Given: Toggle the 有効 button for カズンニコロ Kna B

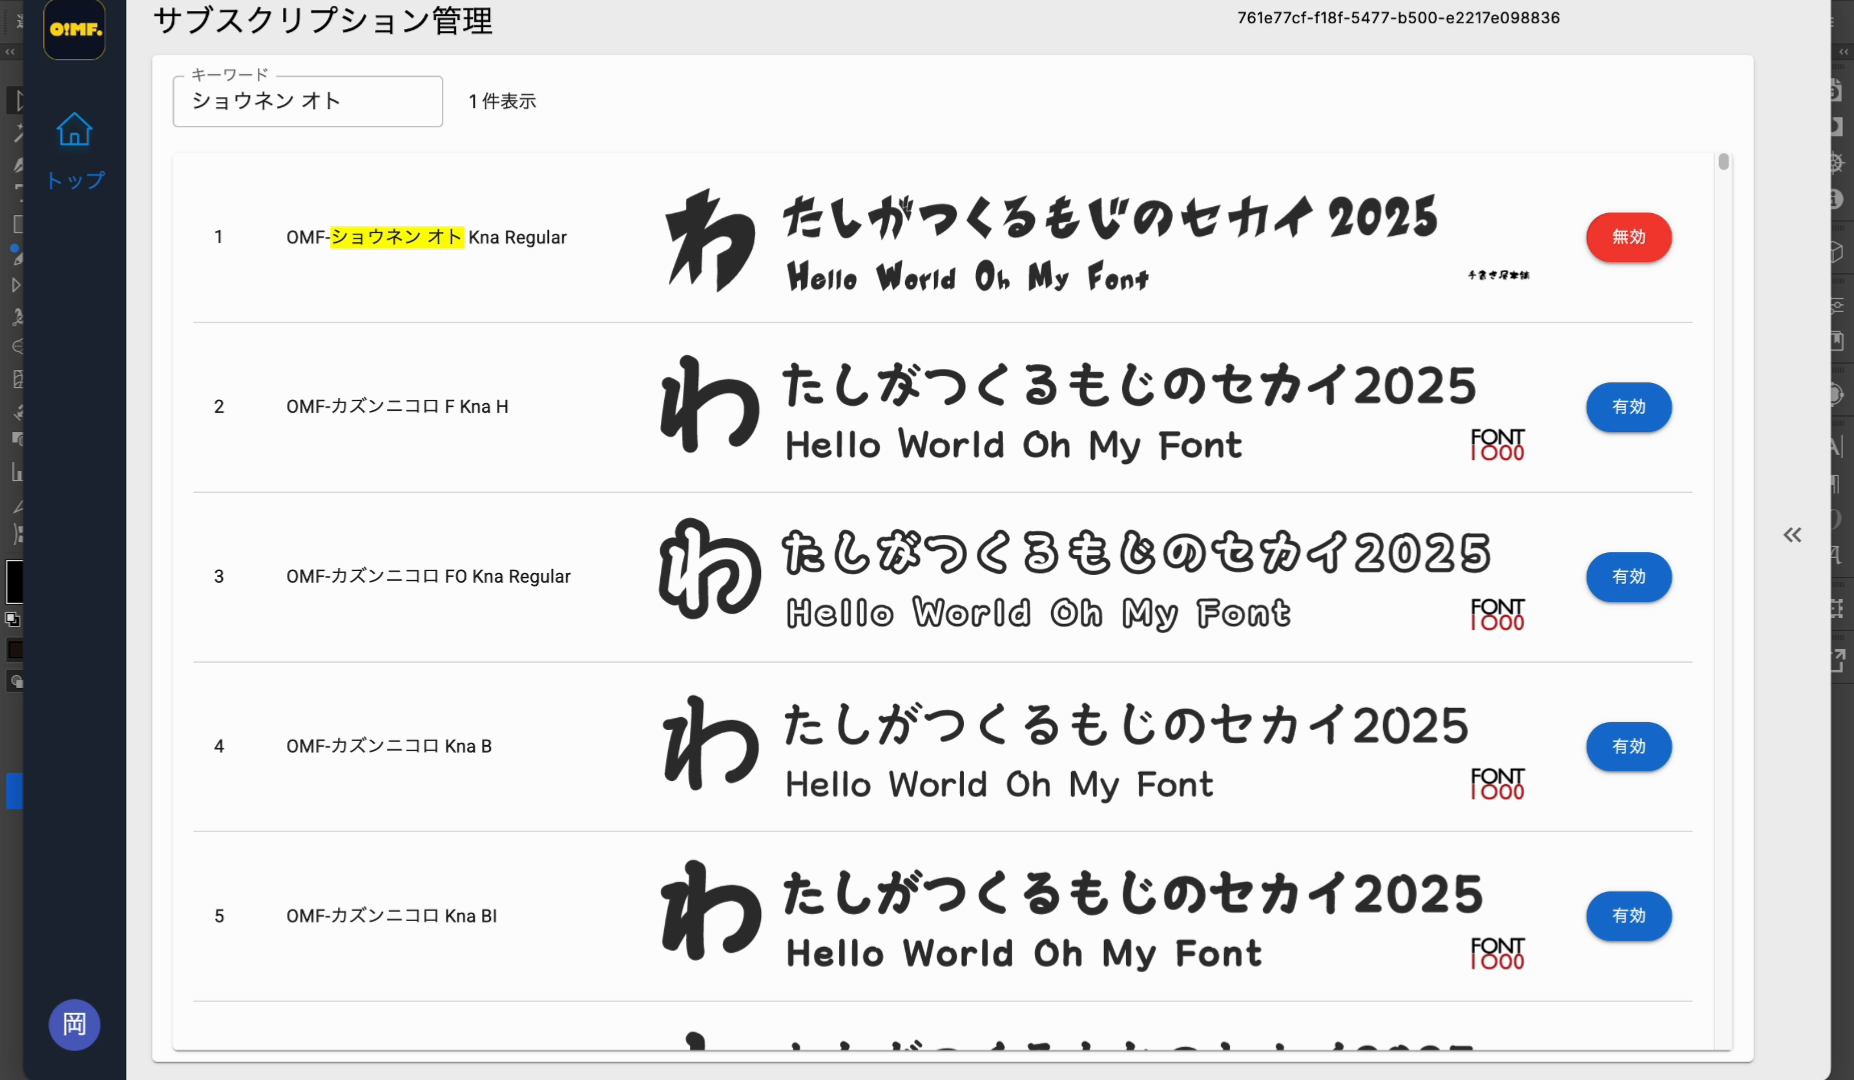Looking at the screenshot, I should click(1628, 746).
